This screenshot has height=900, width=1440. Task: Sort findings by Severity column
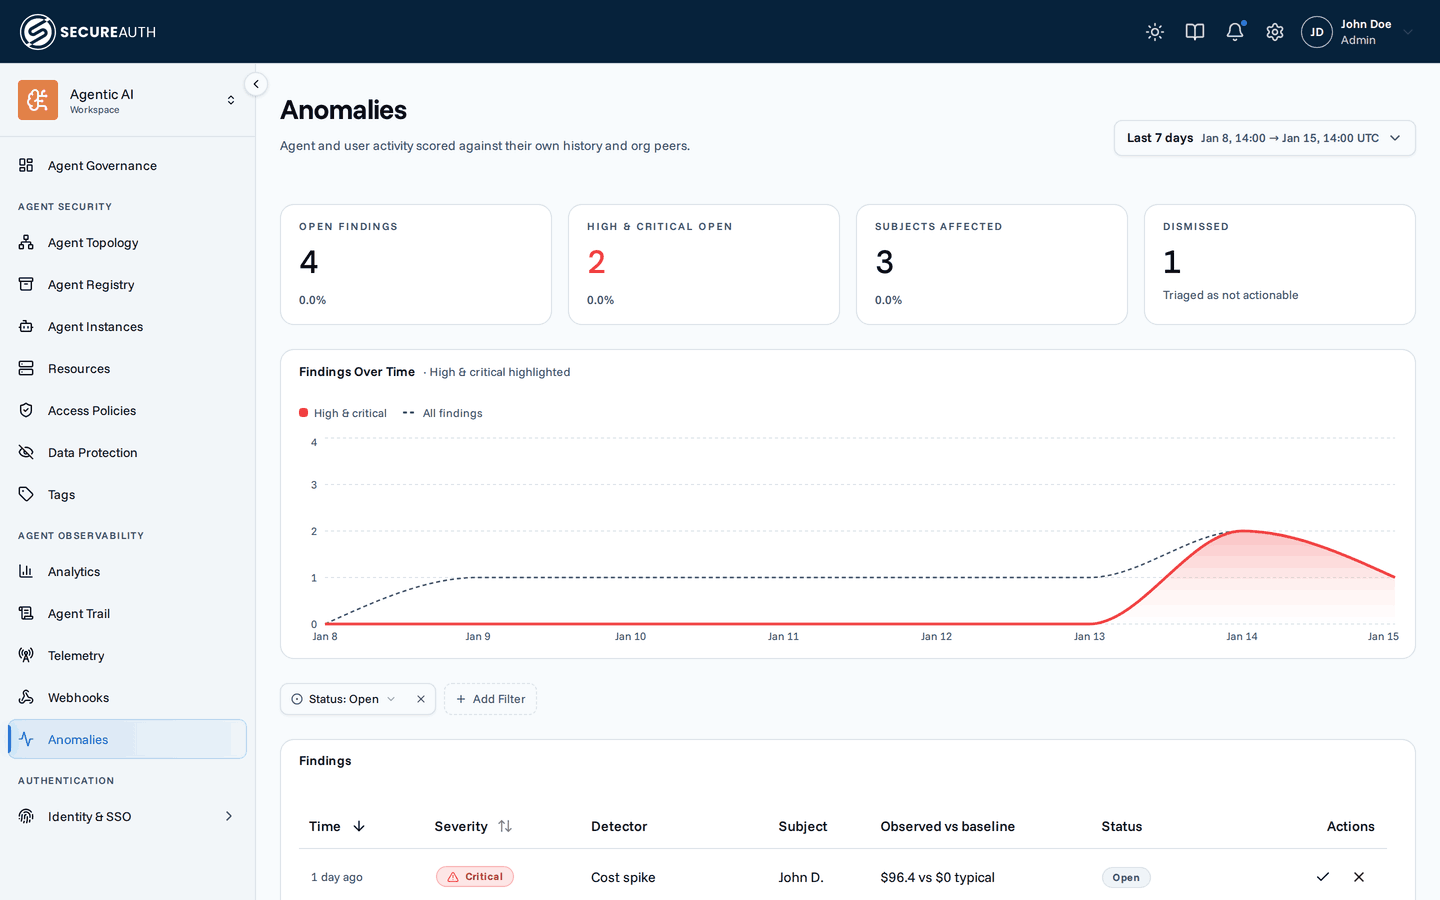(x=473, y=826)
